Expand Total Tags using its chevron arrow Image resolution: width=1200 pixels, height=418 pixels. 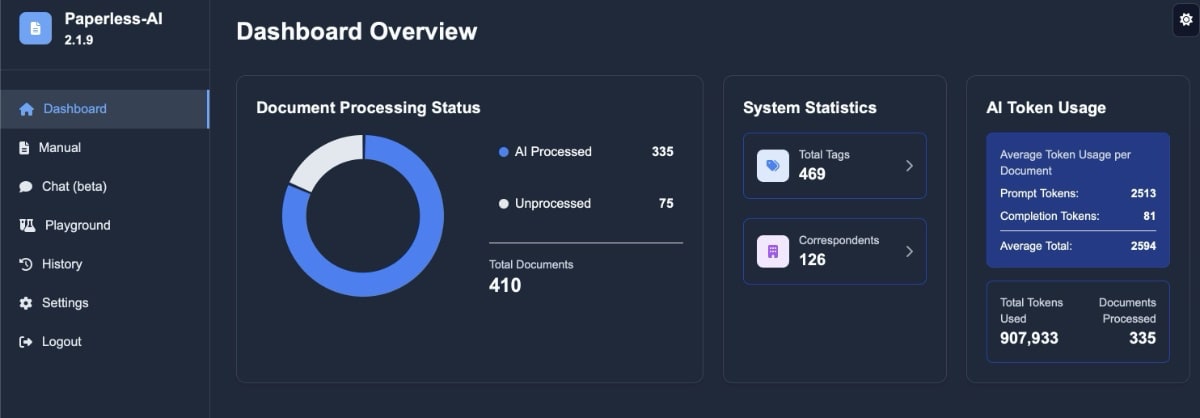click(909, 166)
